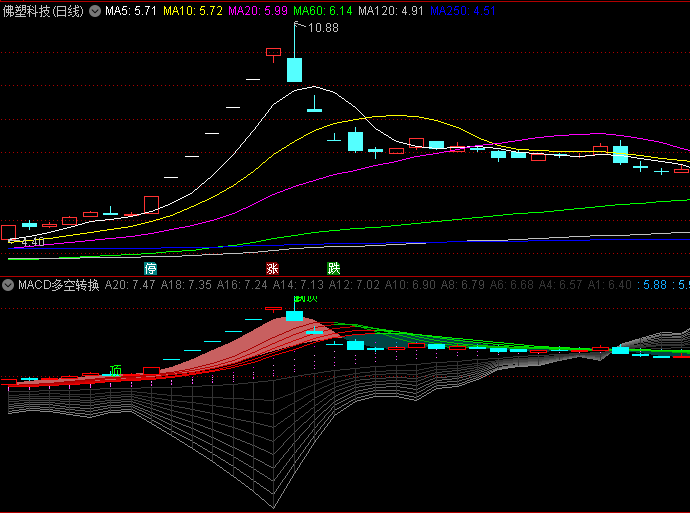
Task: Select the green MA60: 6.14 label
Action: tap(323, 11)
